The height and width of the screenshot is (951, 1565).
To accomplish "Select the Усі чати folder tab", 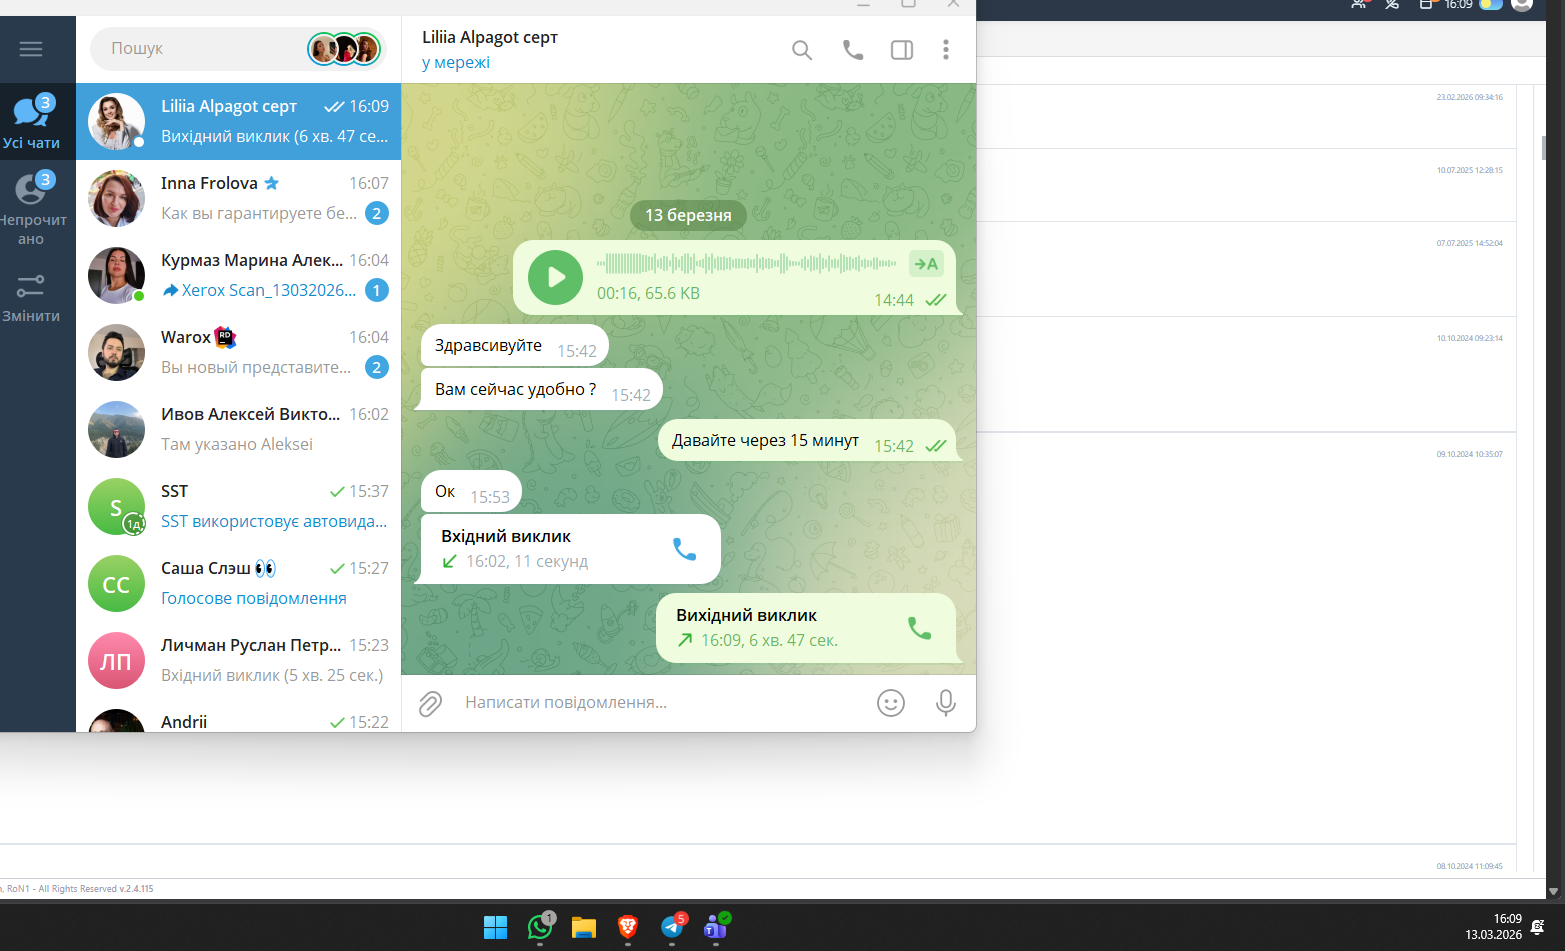I will tap(31, 122).
